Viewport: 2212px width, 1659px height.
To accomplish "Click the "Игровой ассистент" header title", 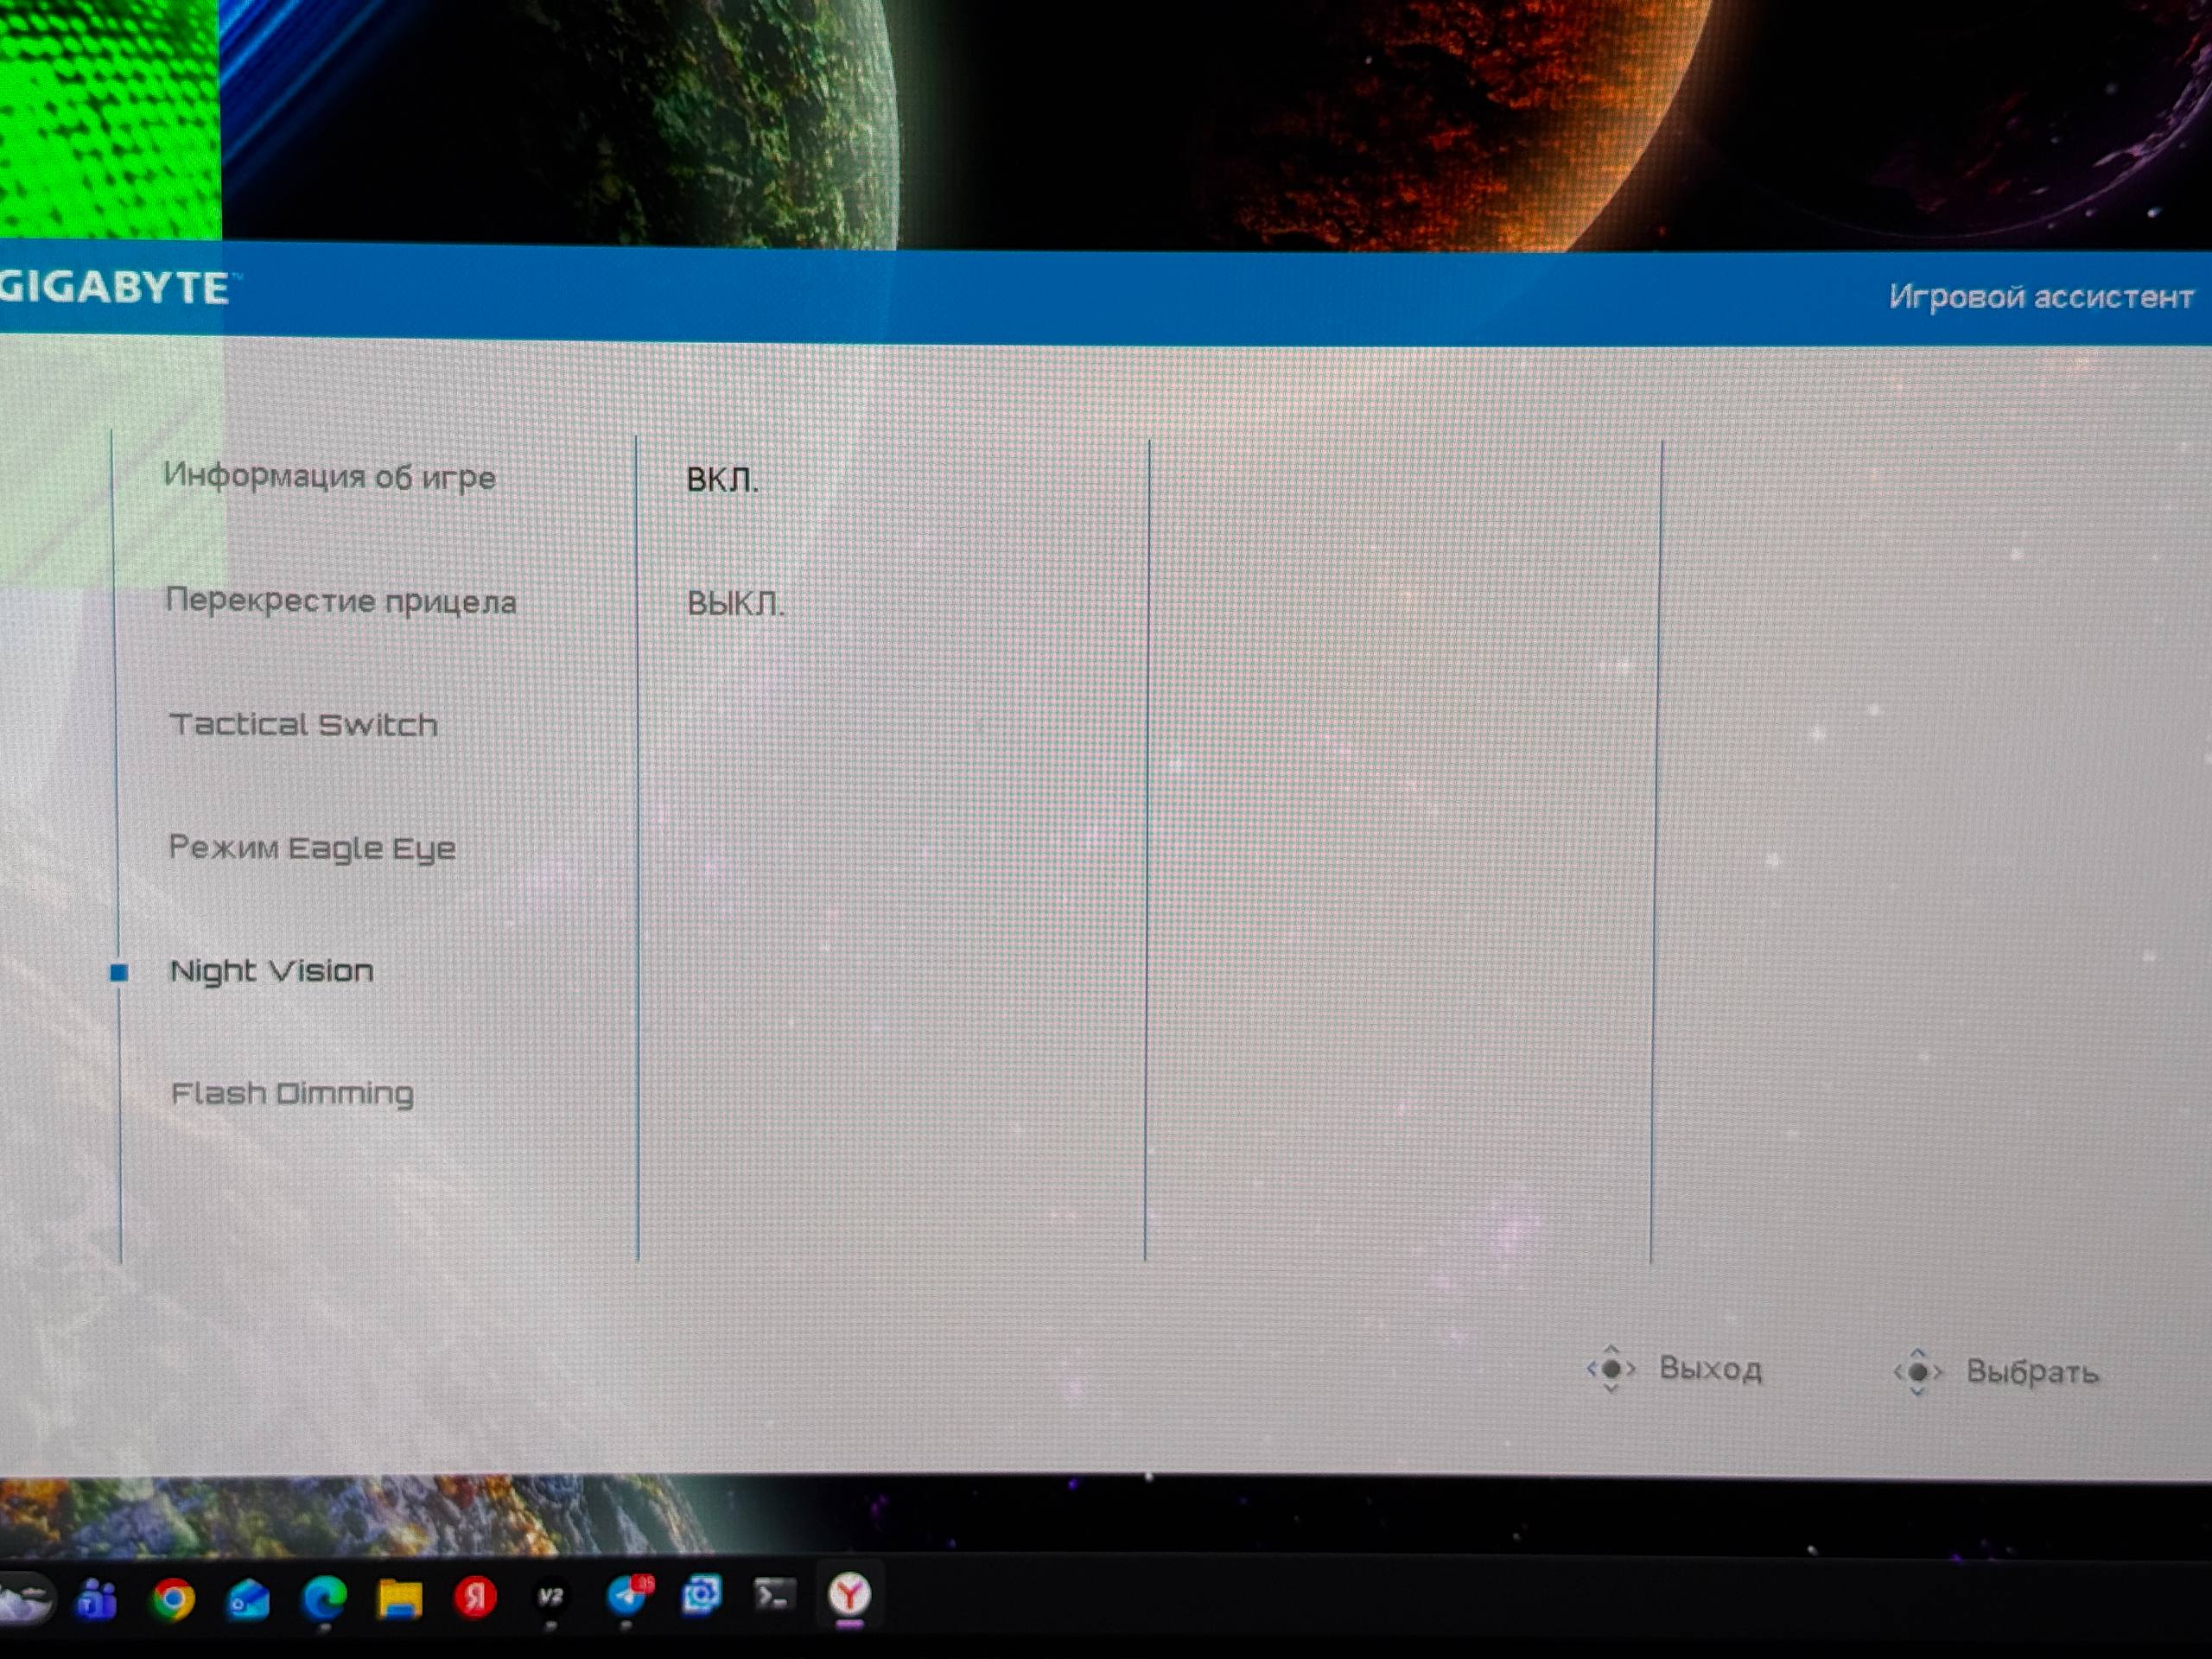I will click(2041, 297).
